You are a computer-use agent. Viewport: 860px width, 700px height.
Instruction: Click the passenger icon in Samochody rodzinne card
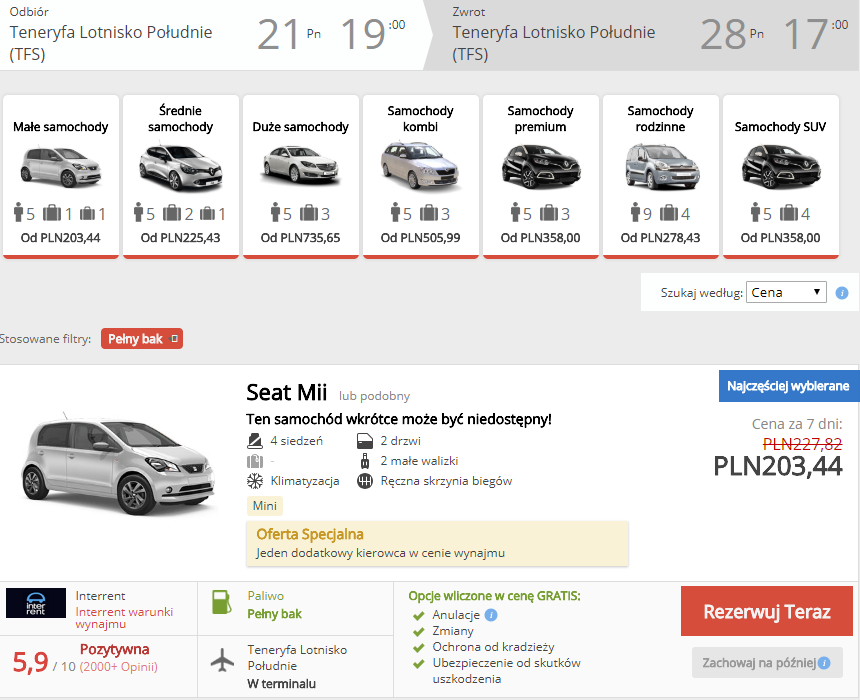[x=636, y=212]
